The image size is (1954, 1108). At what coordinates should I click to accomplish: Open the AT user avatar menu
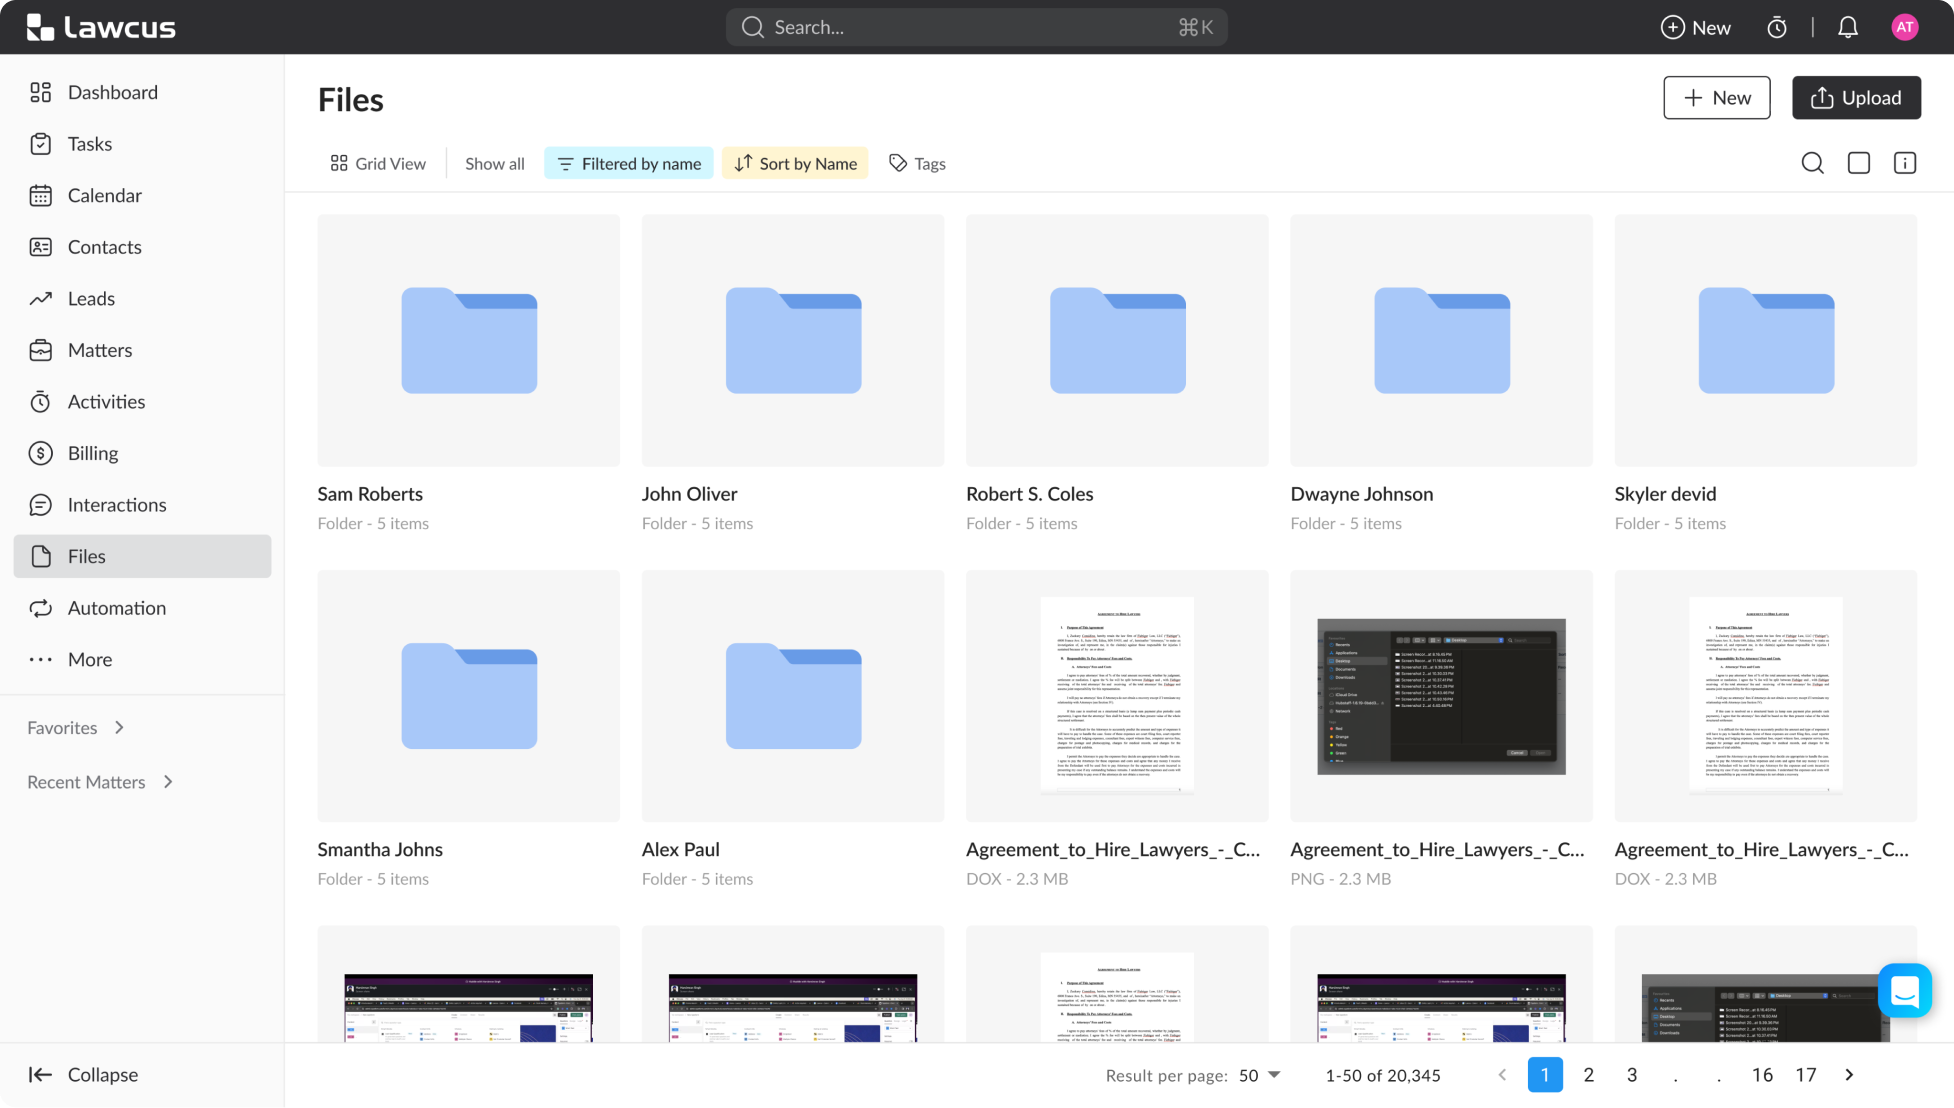1904,28
